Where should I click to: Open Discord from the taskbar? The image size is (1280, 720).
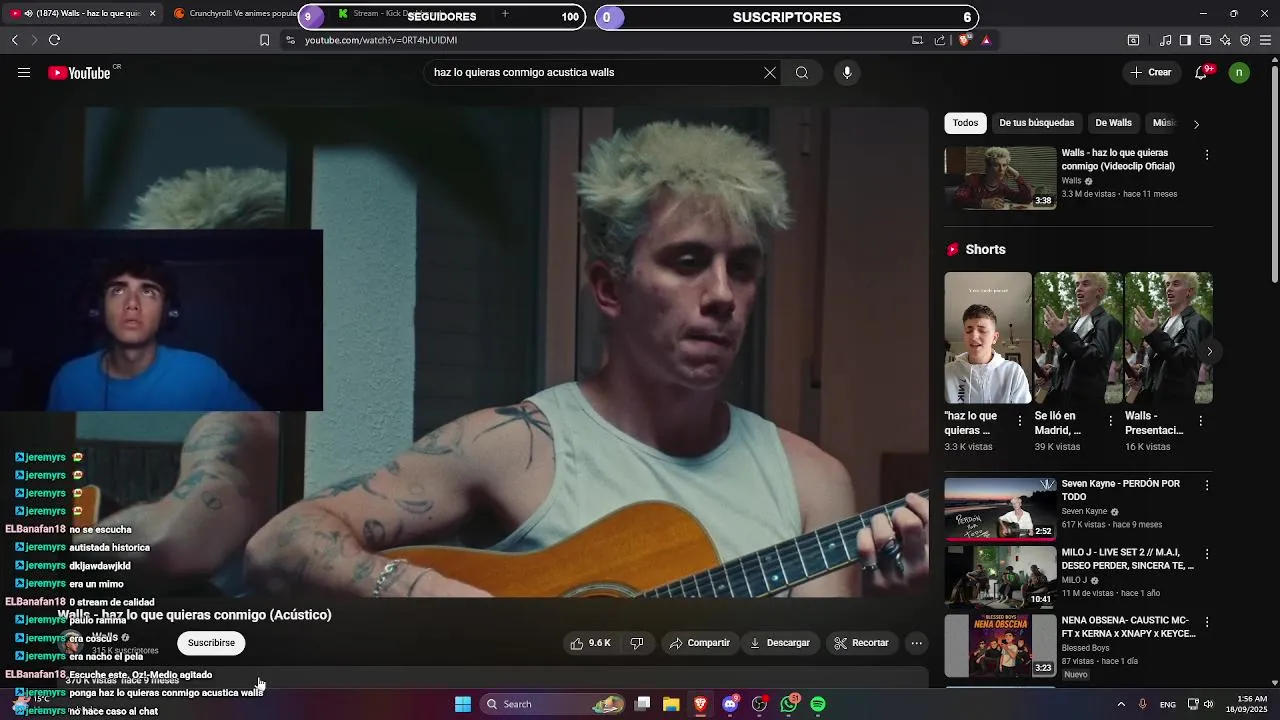click(730, 704)
